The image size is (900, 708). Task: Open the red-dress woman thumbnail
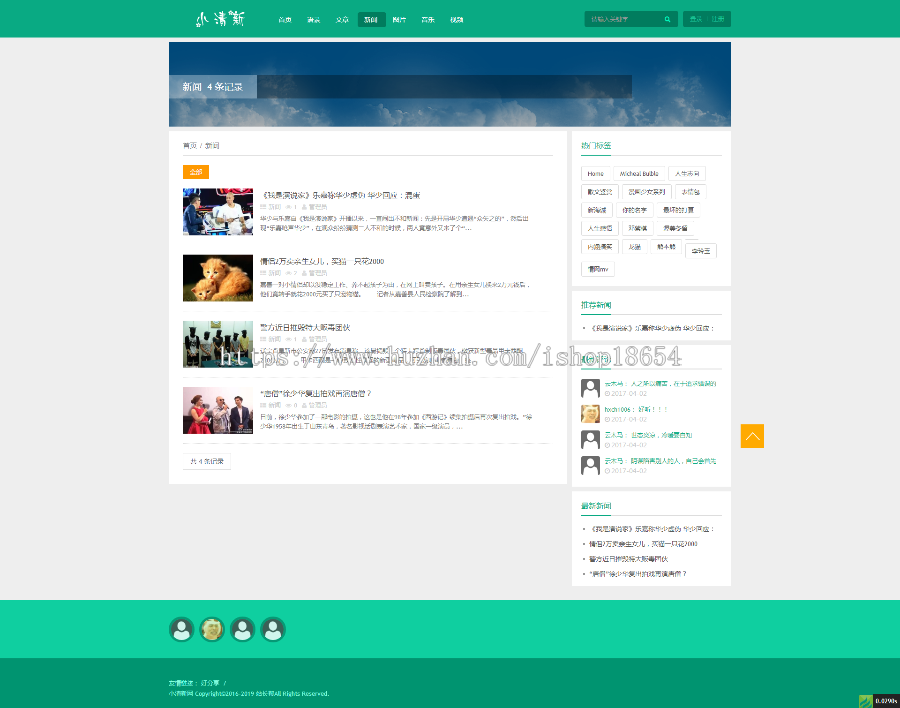pos(218,410)
